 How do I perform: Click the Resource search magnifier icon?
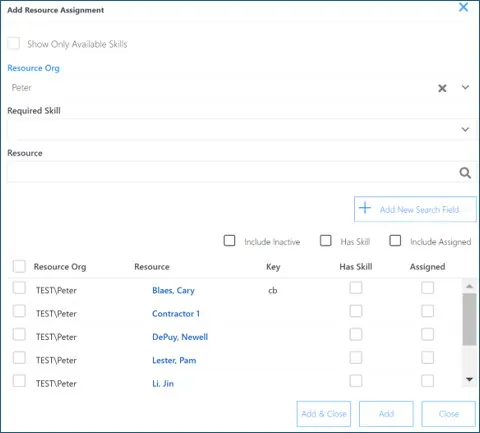(465, 173)
